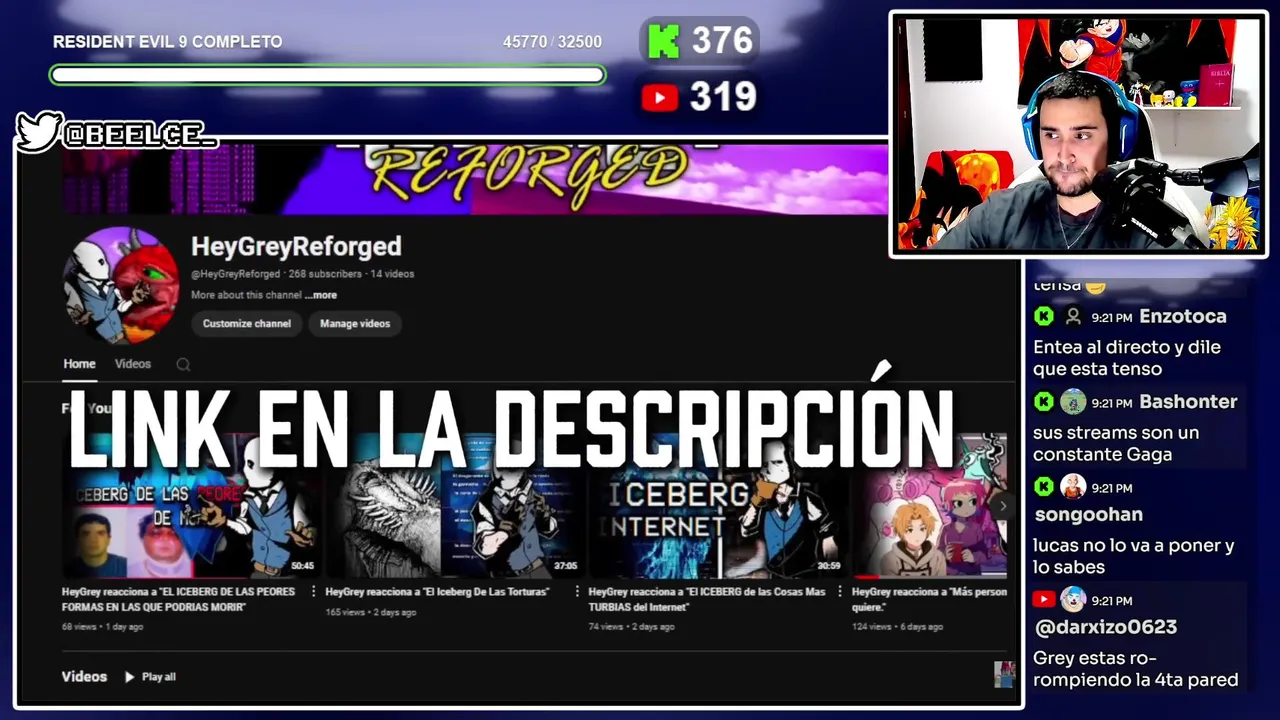Image resolution: width=1280 pixels, height=720 pixels.
Task: Click the songoohan username in chat
Action: pos(1087,515)
